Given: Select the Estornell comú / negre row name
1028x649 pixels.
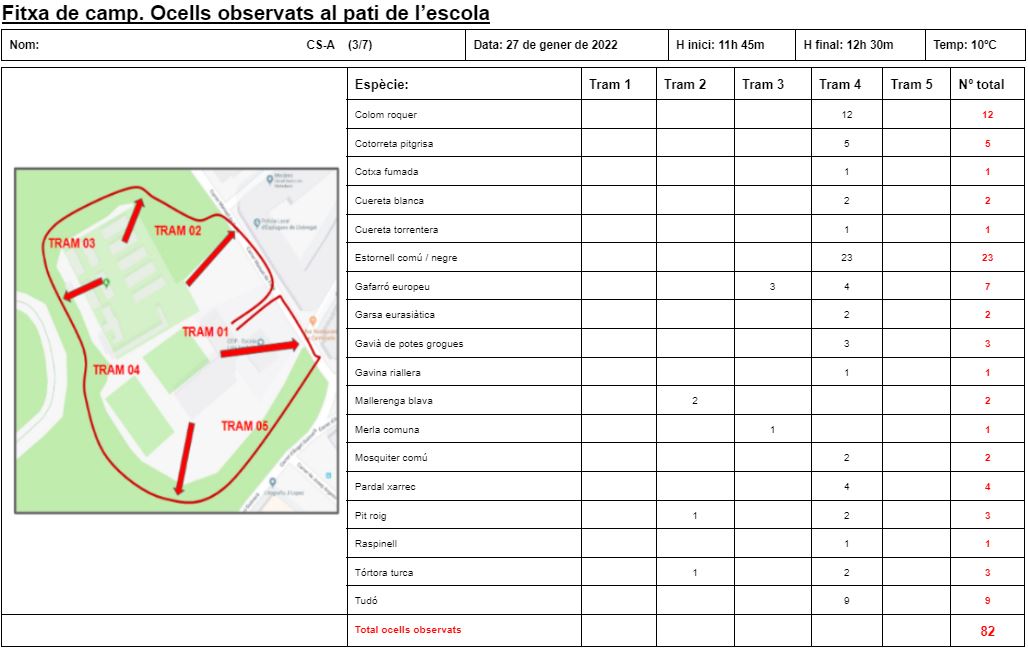Looking at the screenshot, I should 406,258.
